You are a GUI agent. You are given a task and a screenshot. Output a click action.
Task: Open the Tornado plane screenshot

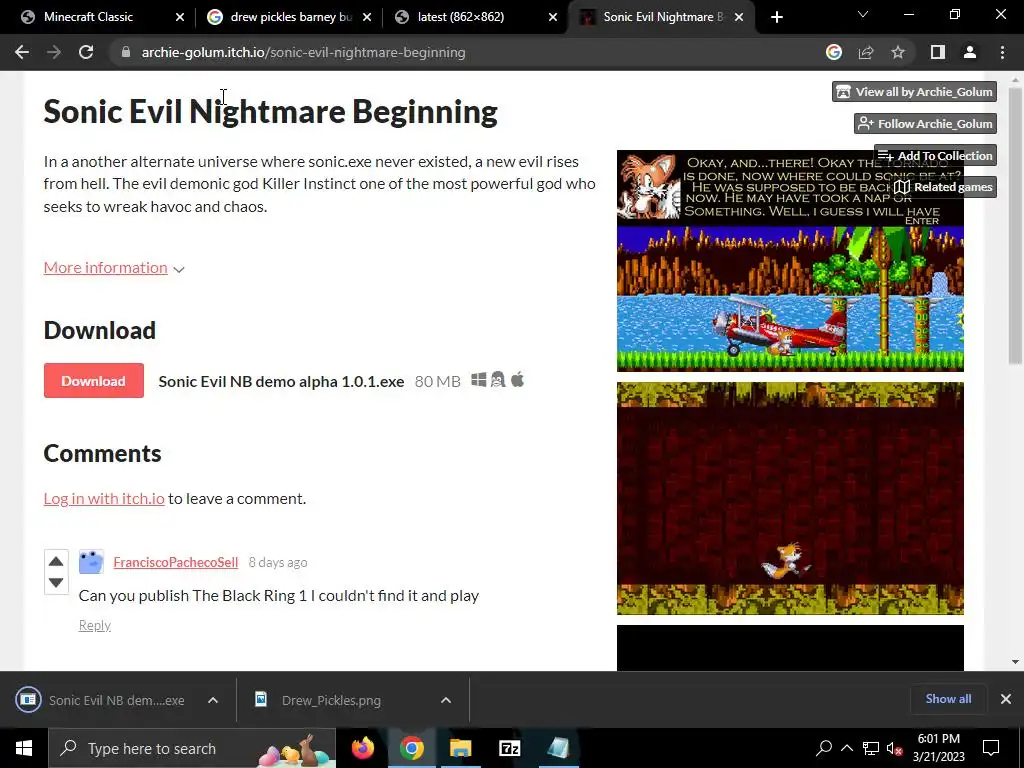790,261
